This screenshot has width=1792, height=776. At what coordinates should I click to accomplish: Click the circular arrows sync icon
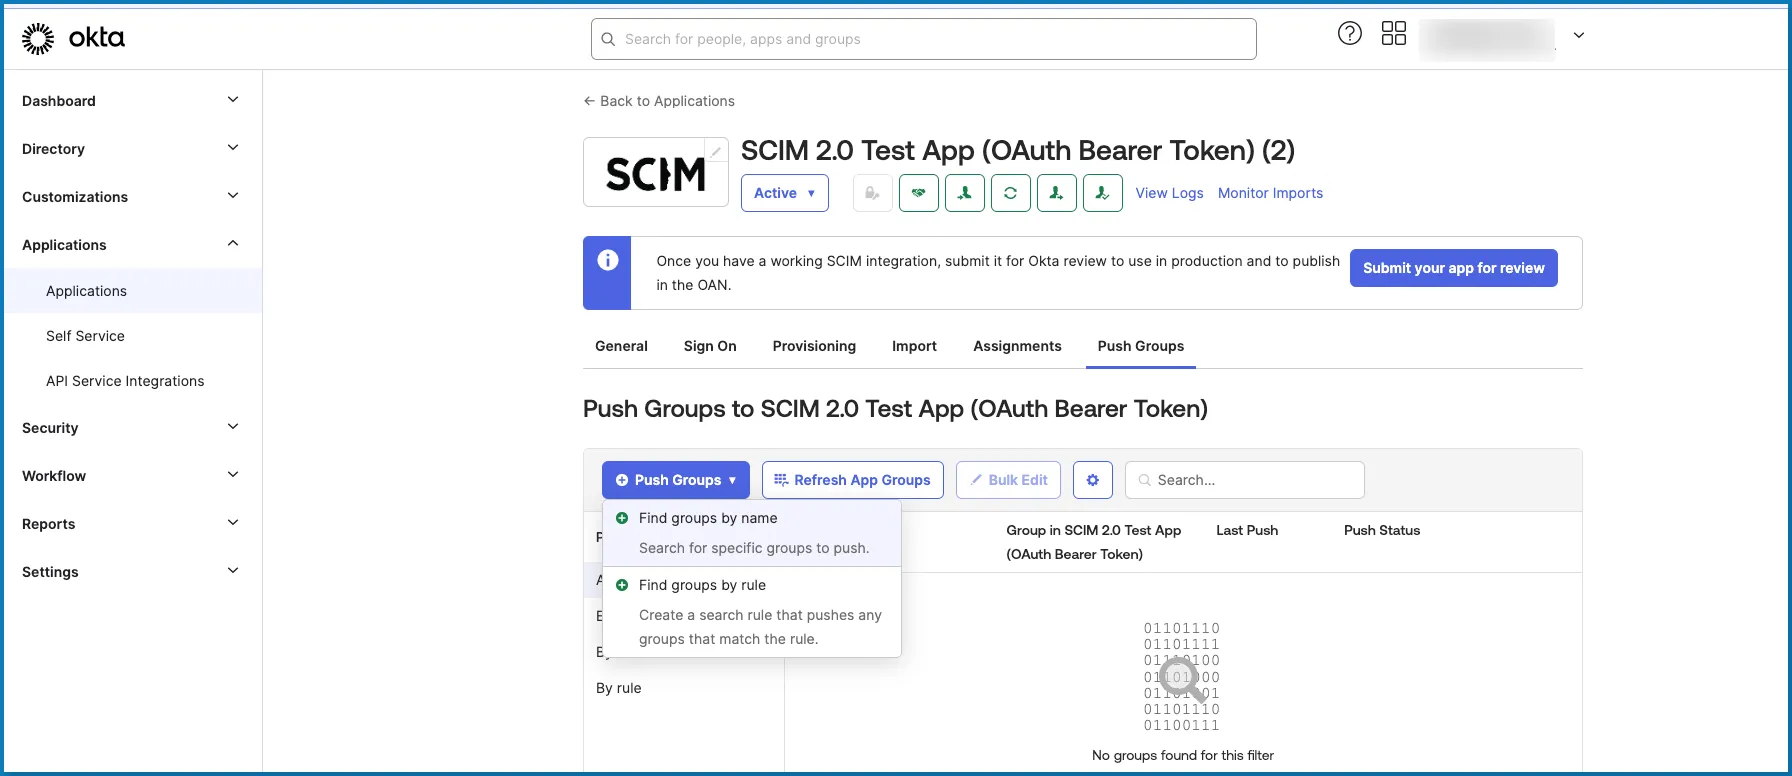(x=1010, y=193)
